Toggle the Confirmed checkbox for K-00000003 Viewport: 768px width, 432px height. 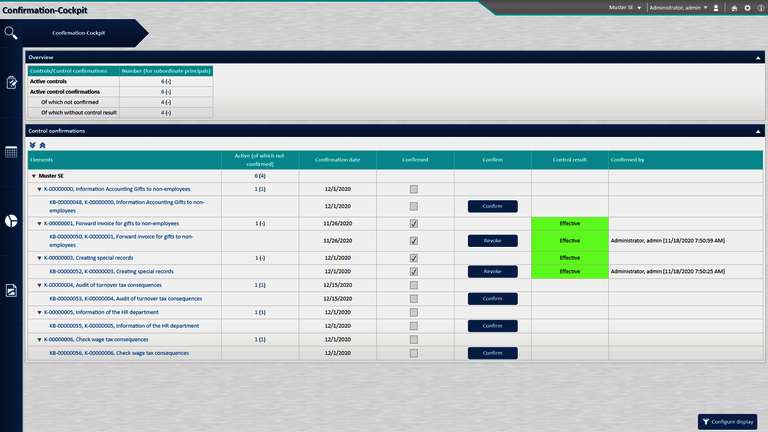pyautogui.click(x=414, y=258)
